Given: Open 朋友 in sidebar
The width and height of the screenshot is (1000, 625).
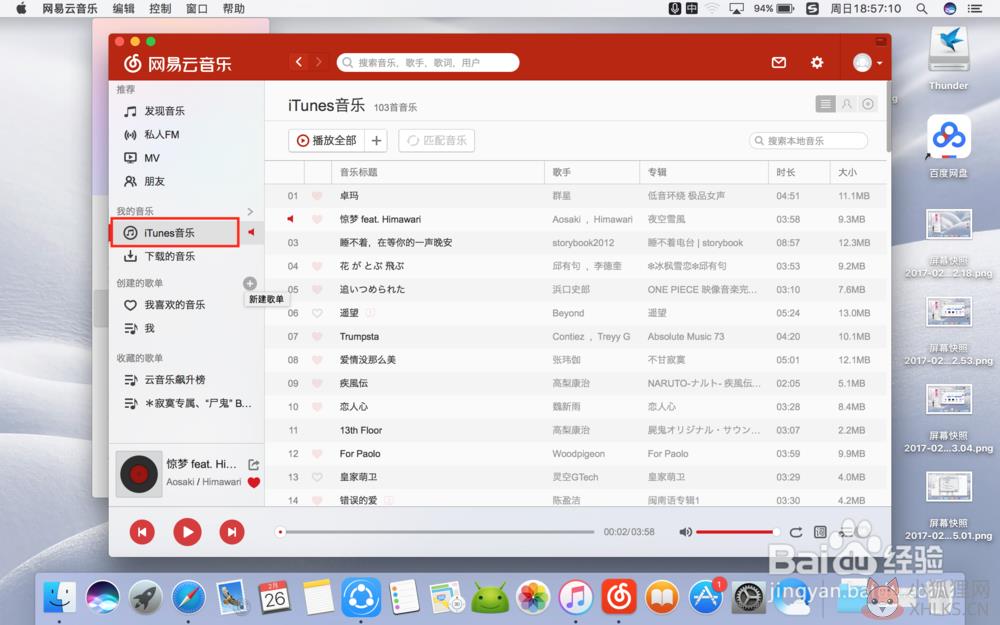Looking at the screenshot, I should tap(143, 181).
